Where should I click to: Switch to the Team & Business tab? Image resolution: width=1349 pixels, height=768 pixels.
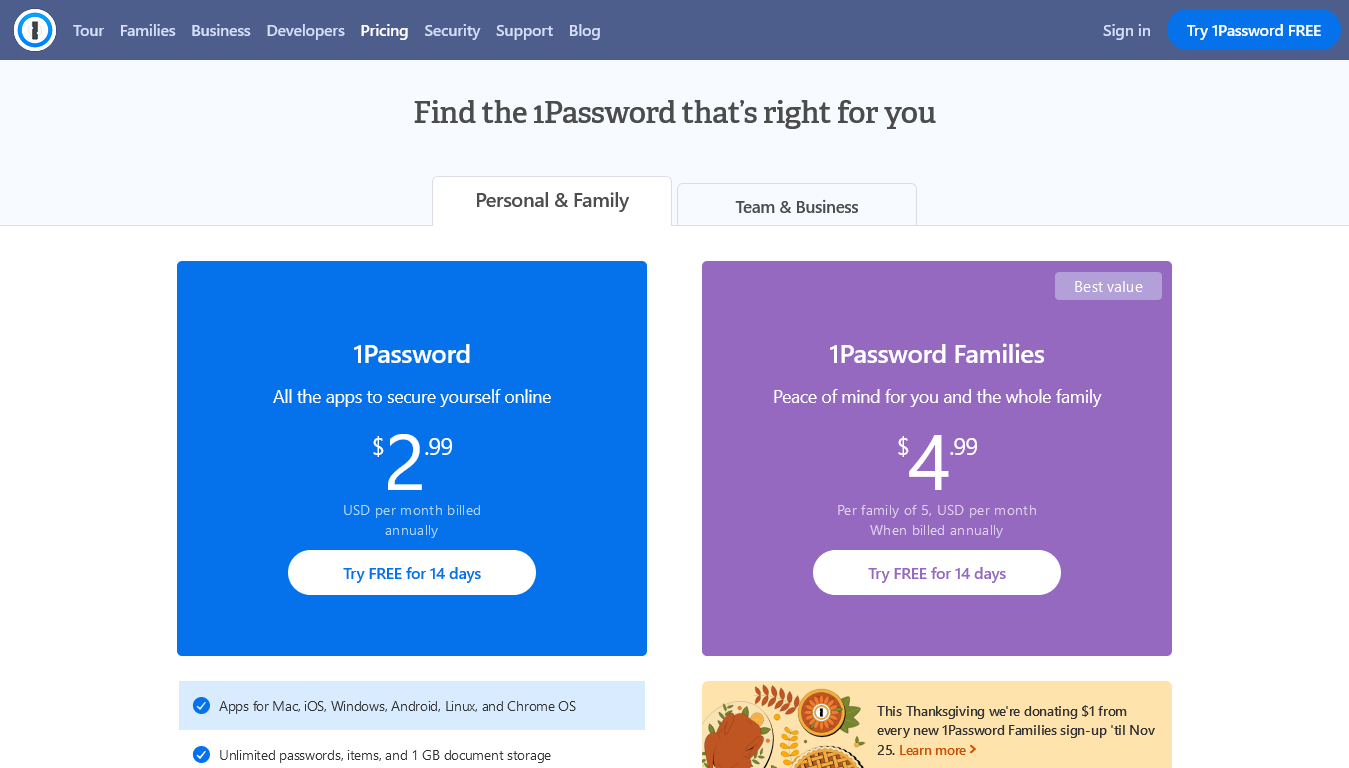pos(796,206)
